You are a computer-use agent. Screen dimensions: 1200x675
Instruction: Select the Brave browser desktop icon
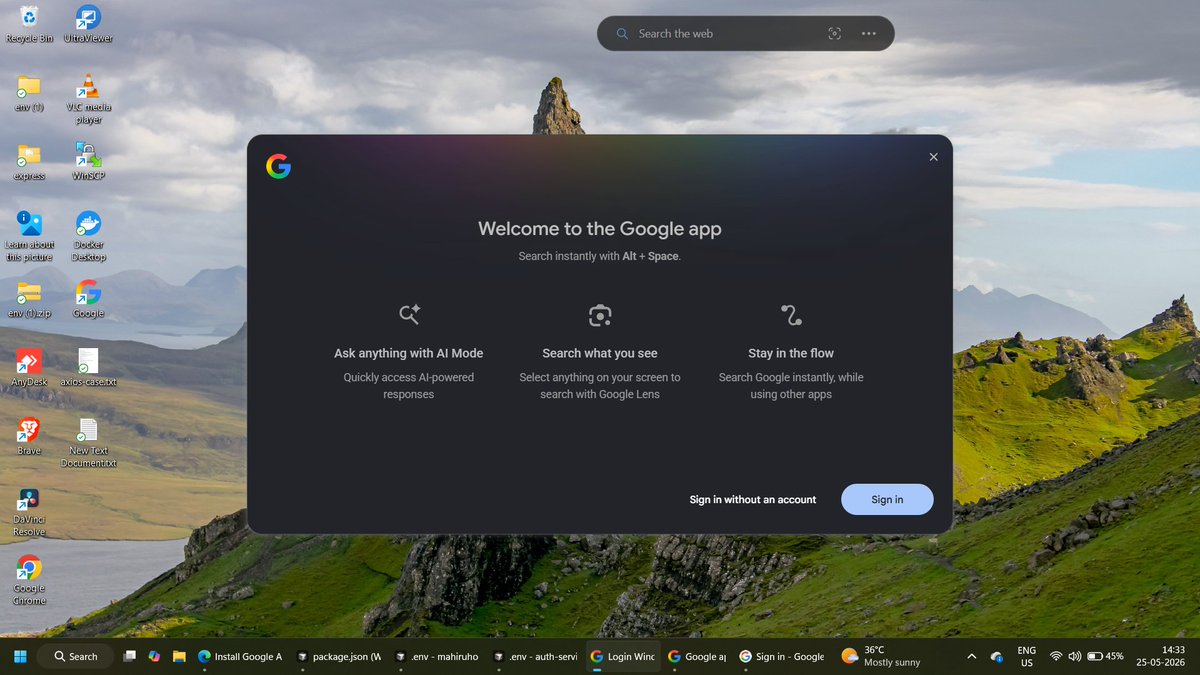tap(29, 437)
